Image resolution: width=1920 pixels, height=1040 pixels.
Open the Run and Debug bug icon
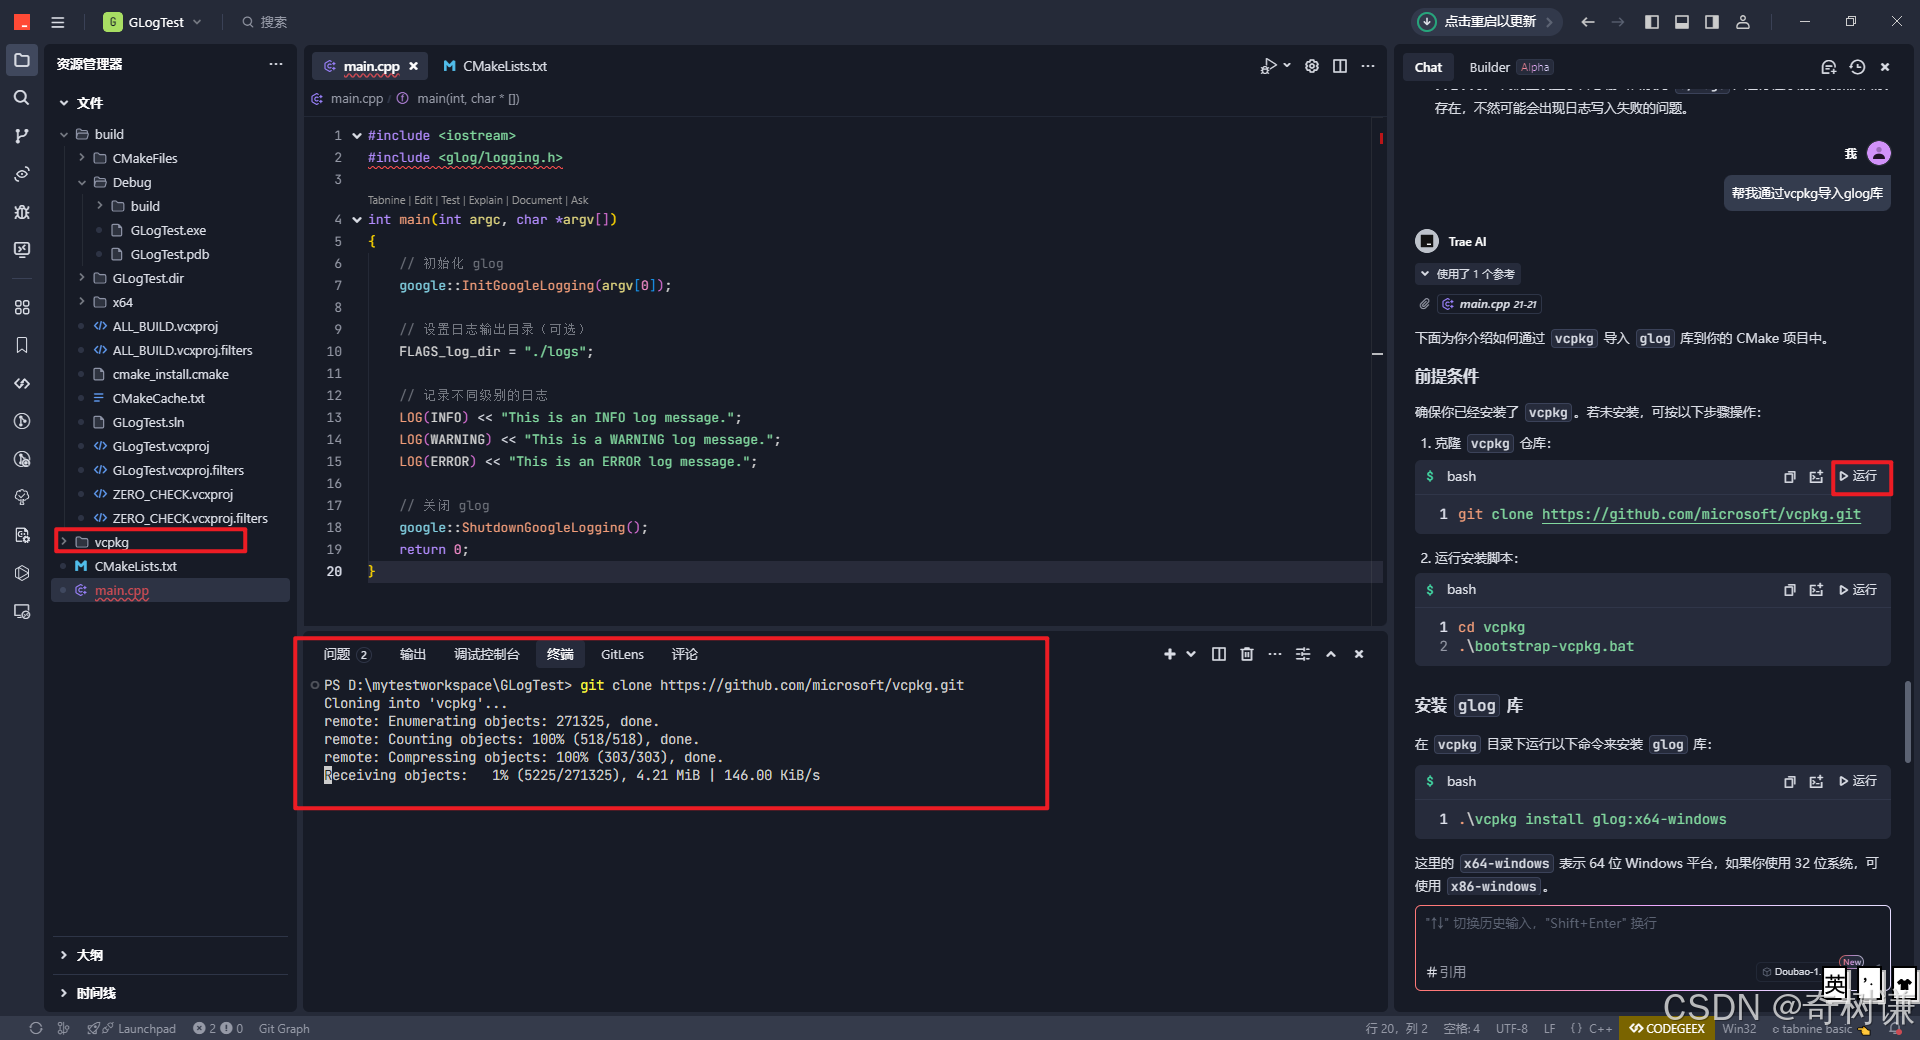(x=22, y=212)
